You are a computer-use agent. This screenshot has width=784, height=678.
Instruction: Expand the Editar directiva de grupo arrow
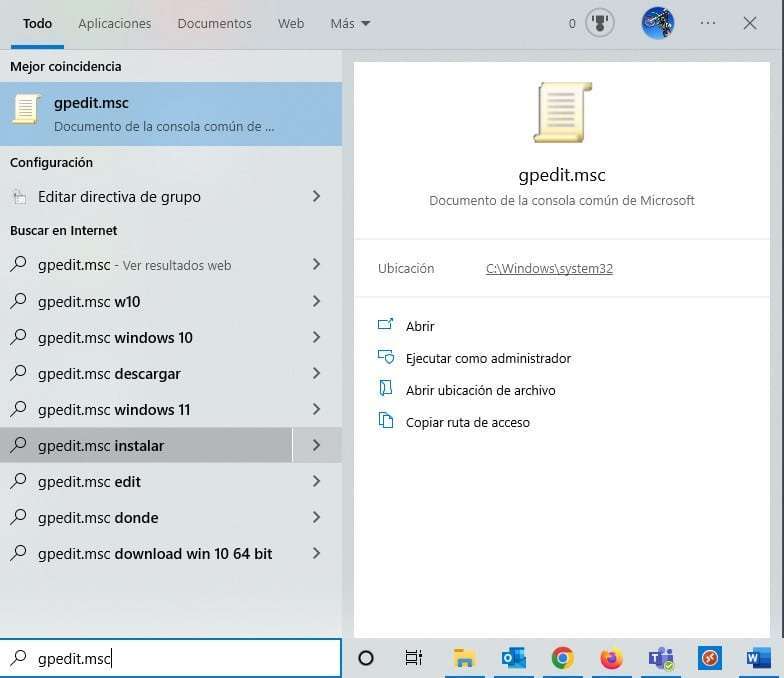pyautogui.click(x=316, y=196)
